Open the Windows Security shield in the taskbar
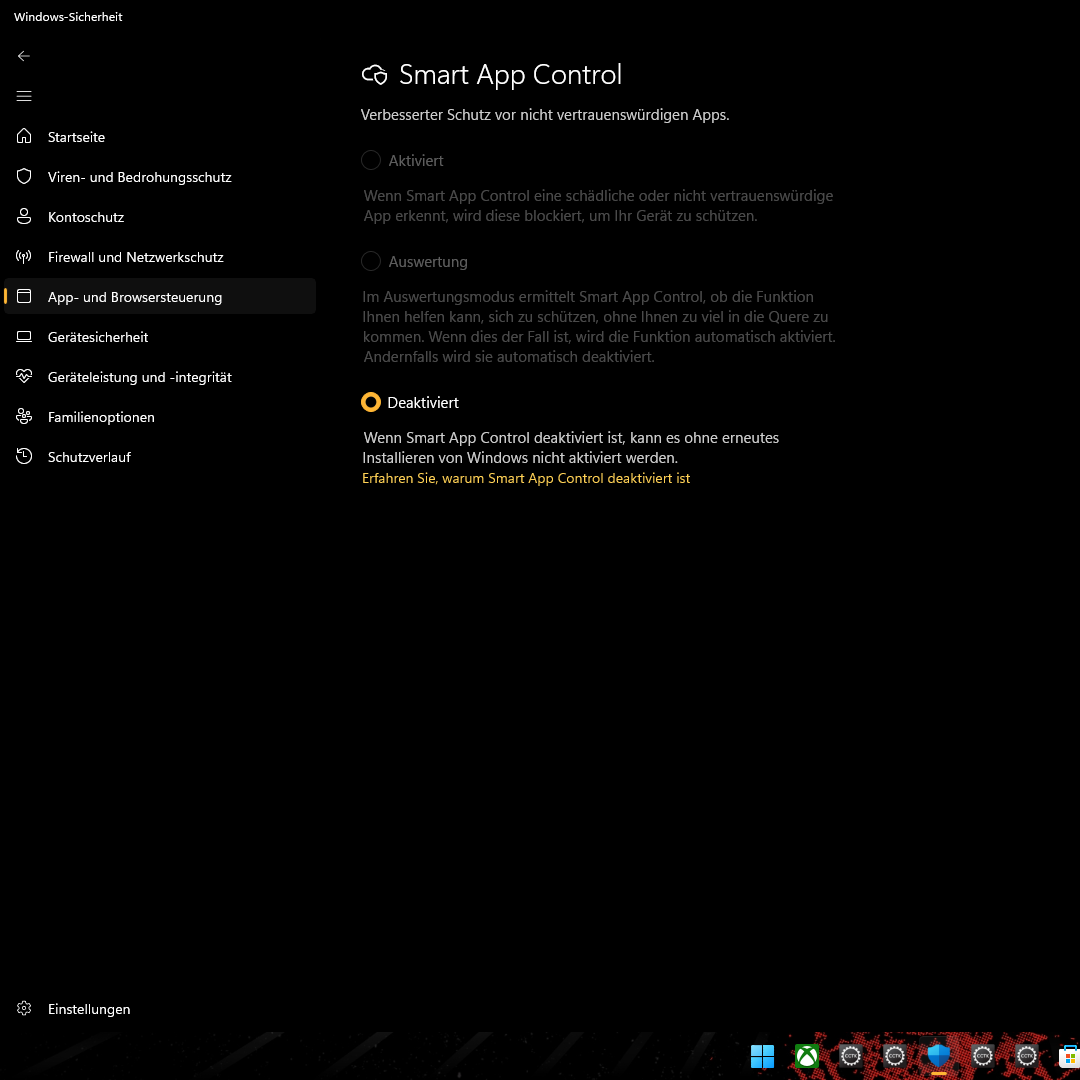 click(x=938, y=1056)
